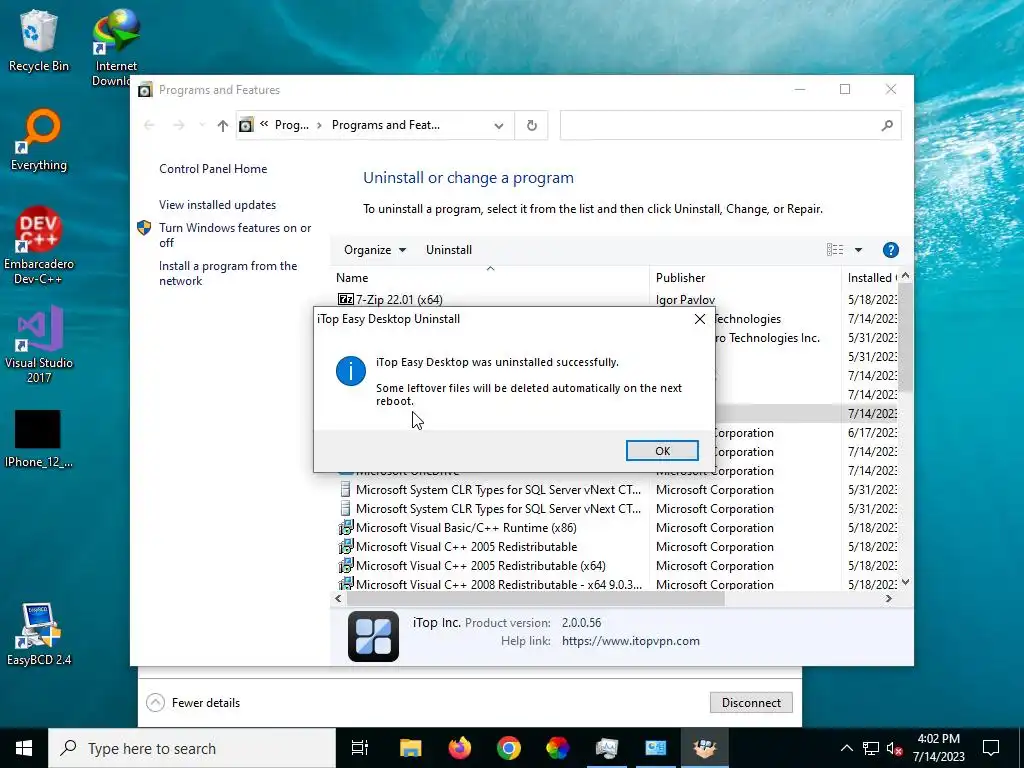Open the Internet Download Manager desktop shortcut
The height and width of the screenshot is (768, 1024).
[116, 47]
